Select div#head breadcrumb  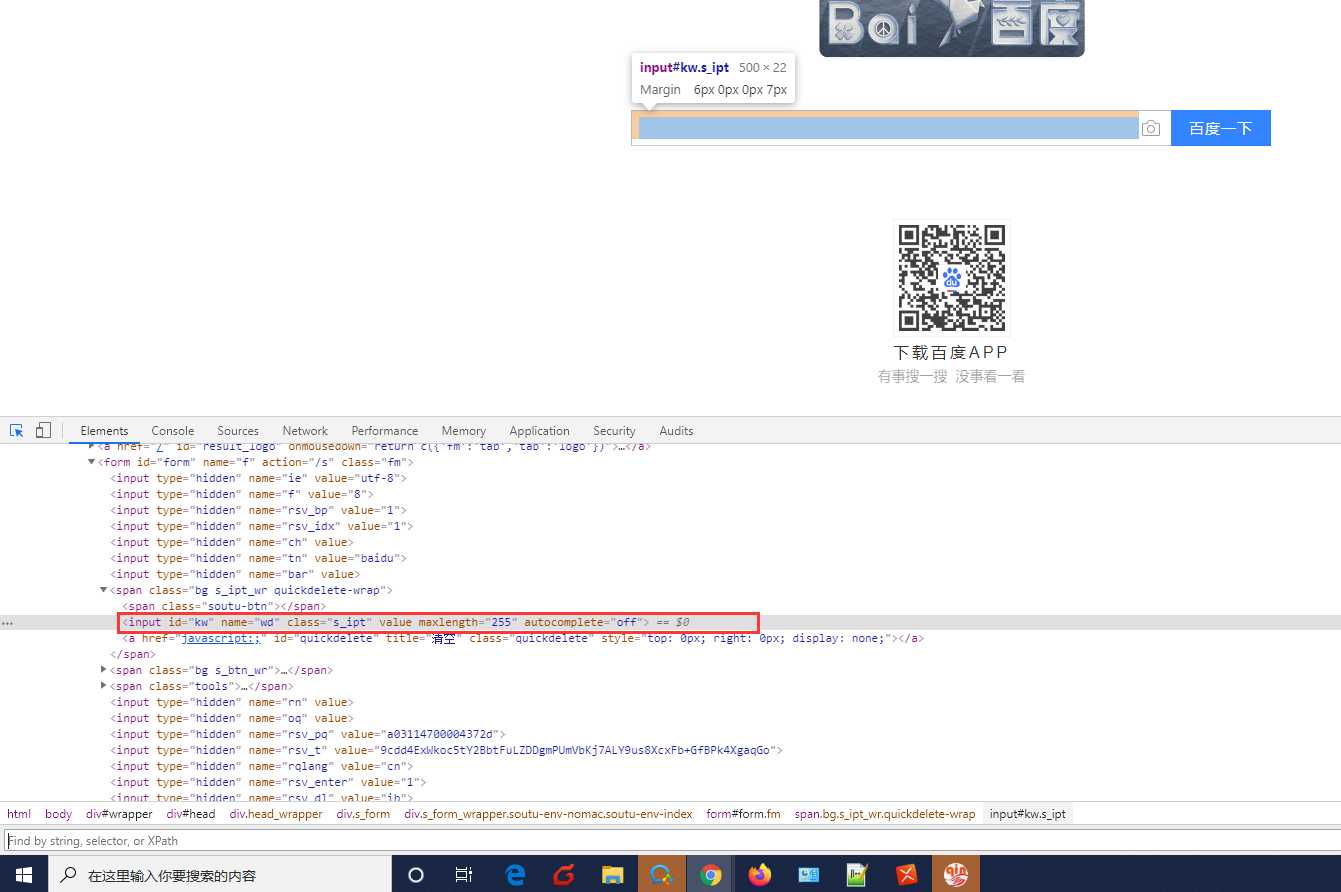[x=191, y=814]
